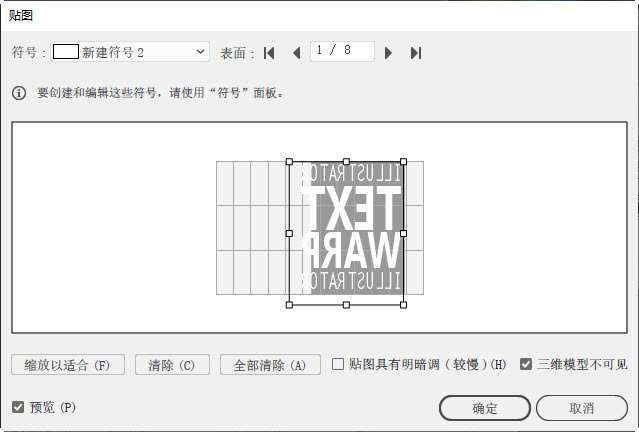Click the bottom-left handle of the artwork bounding box

point(289,305)
